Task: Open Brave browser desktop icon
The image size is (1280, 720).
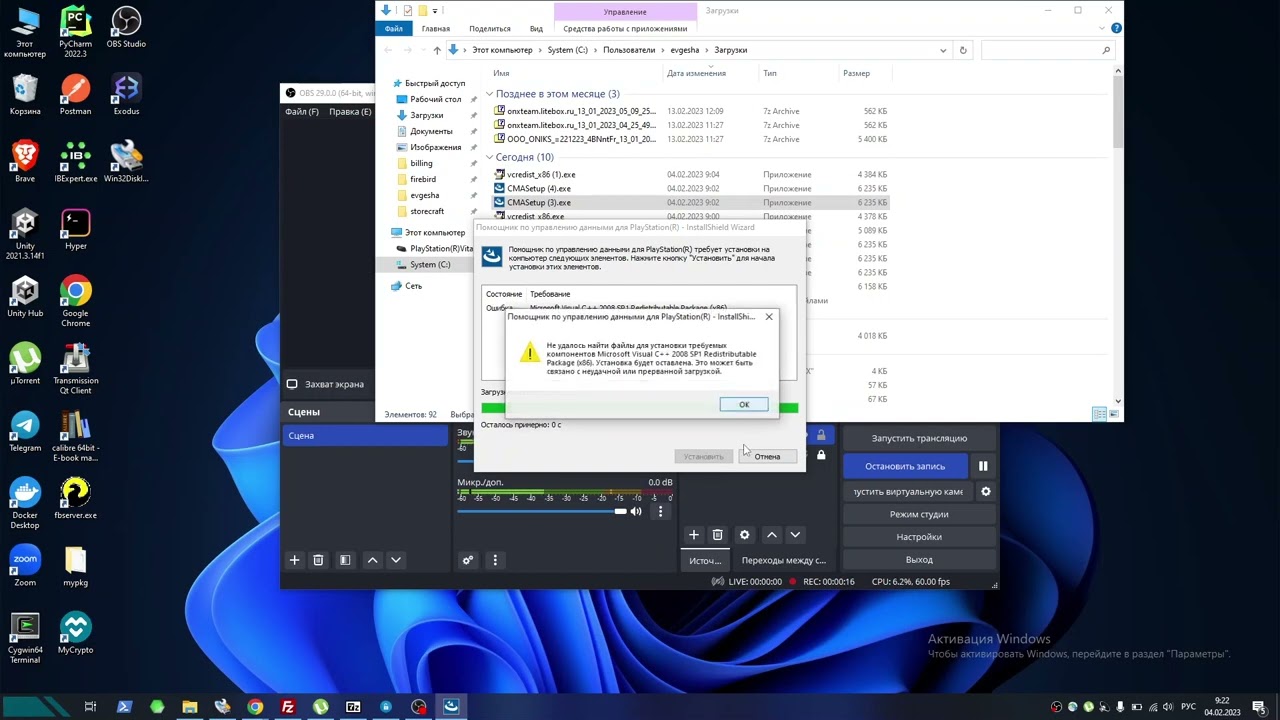Action: click(x=25, y=162)
